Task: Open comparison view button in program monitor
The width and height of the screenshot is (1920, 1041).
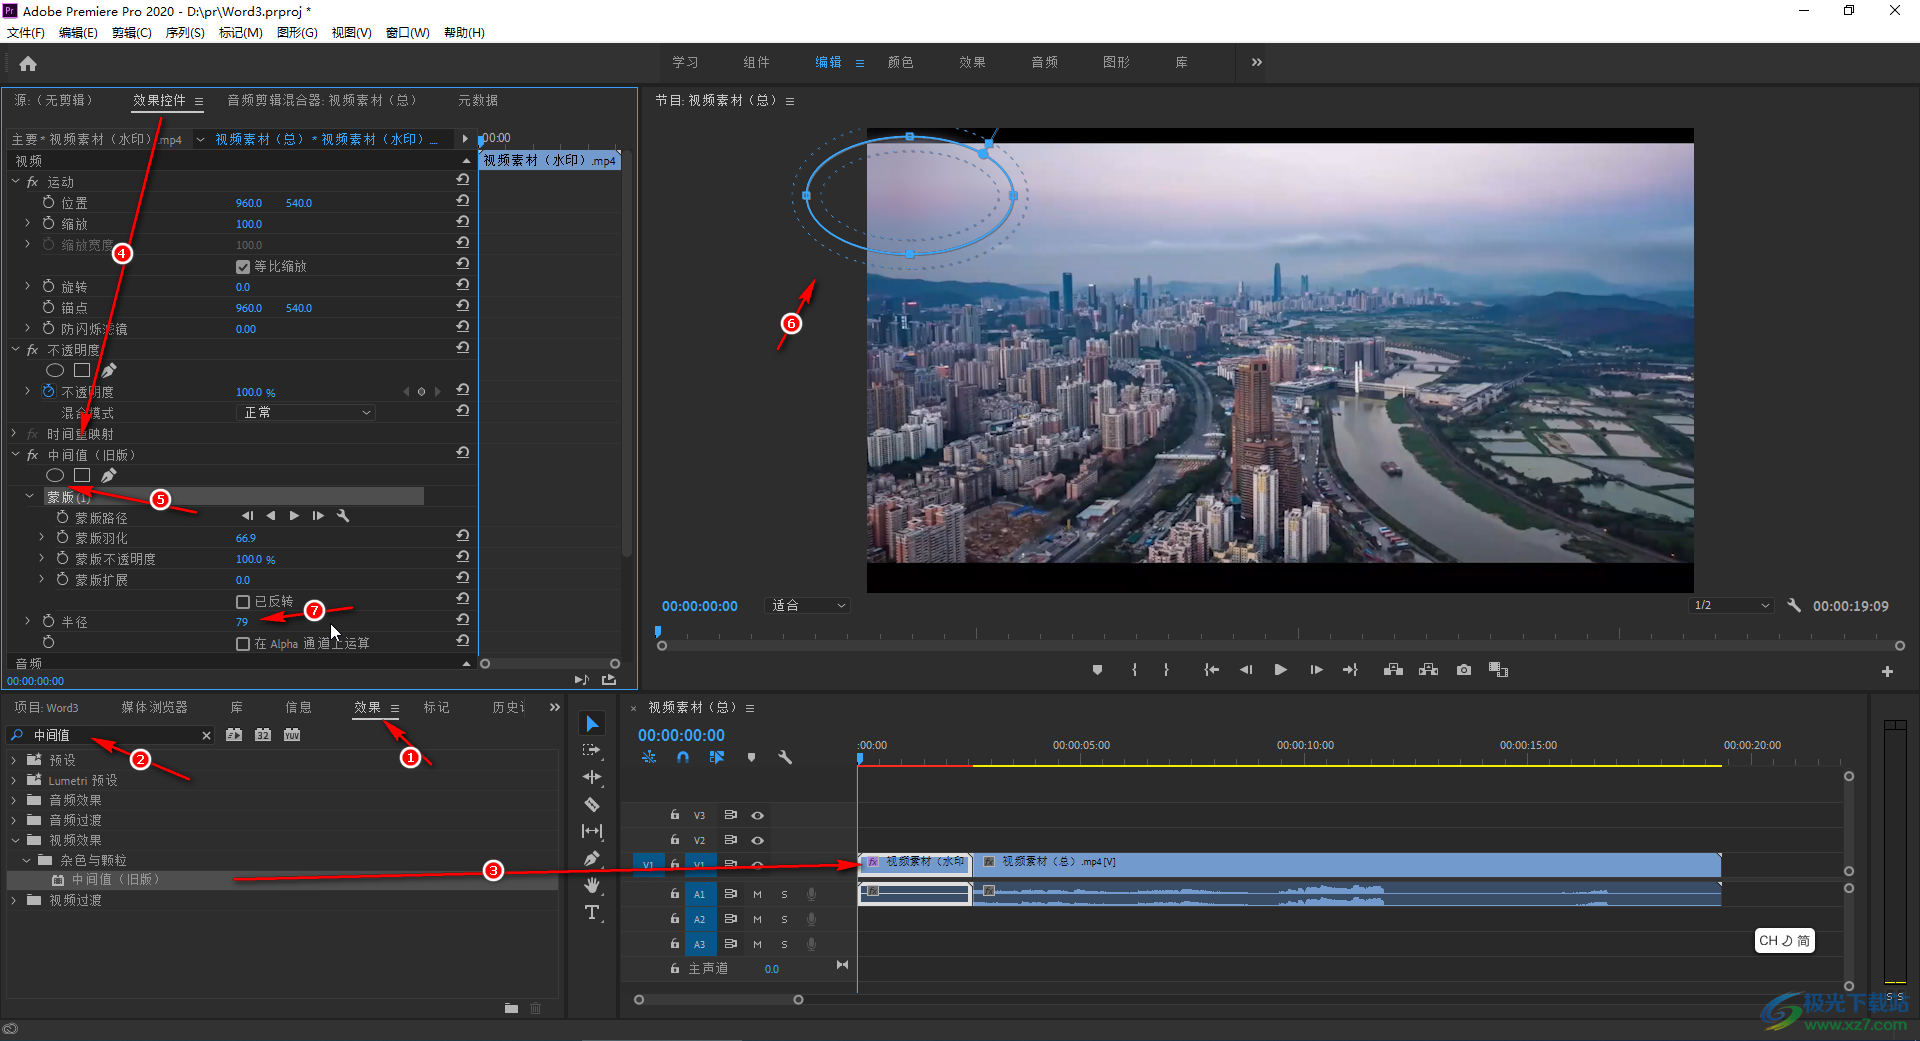Action: (x=1498, y=670)
